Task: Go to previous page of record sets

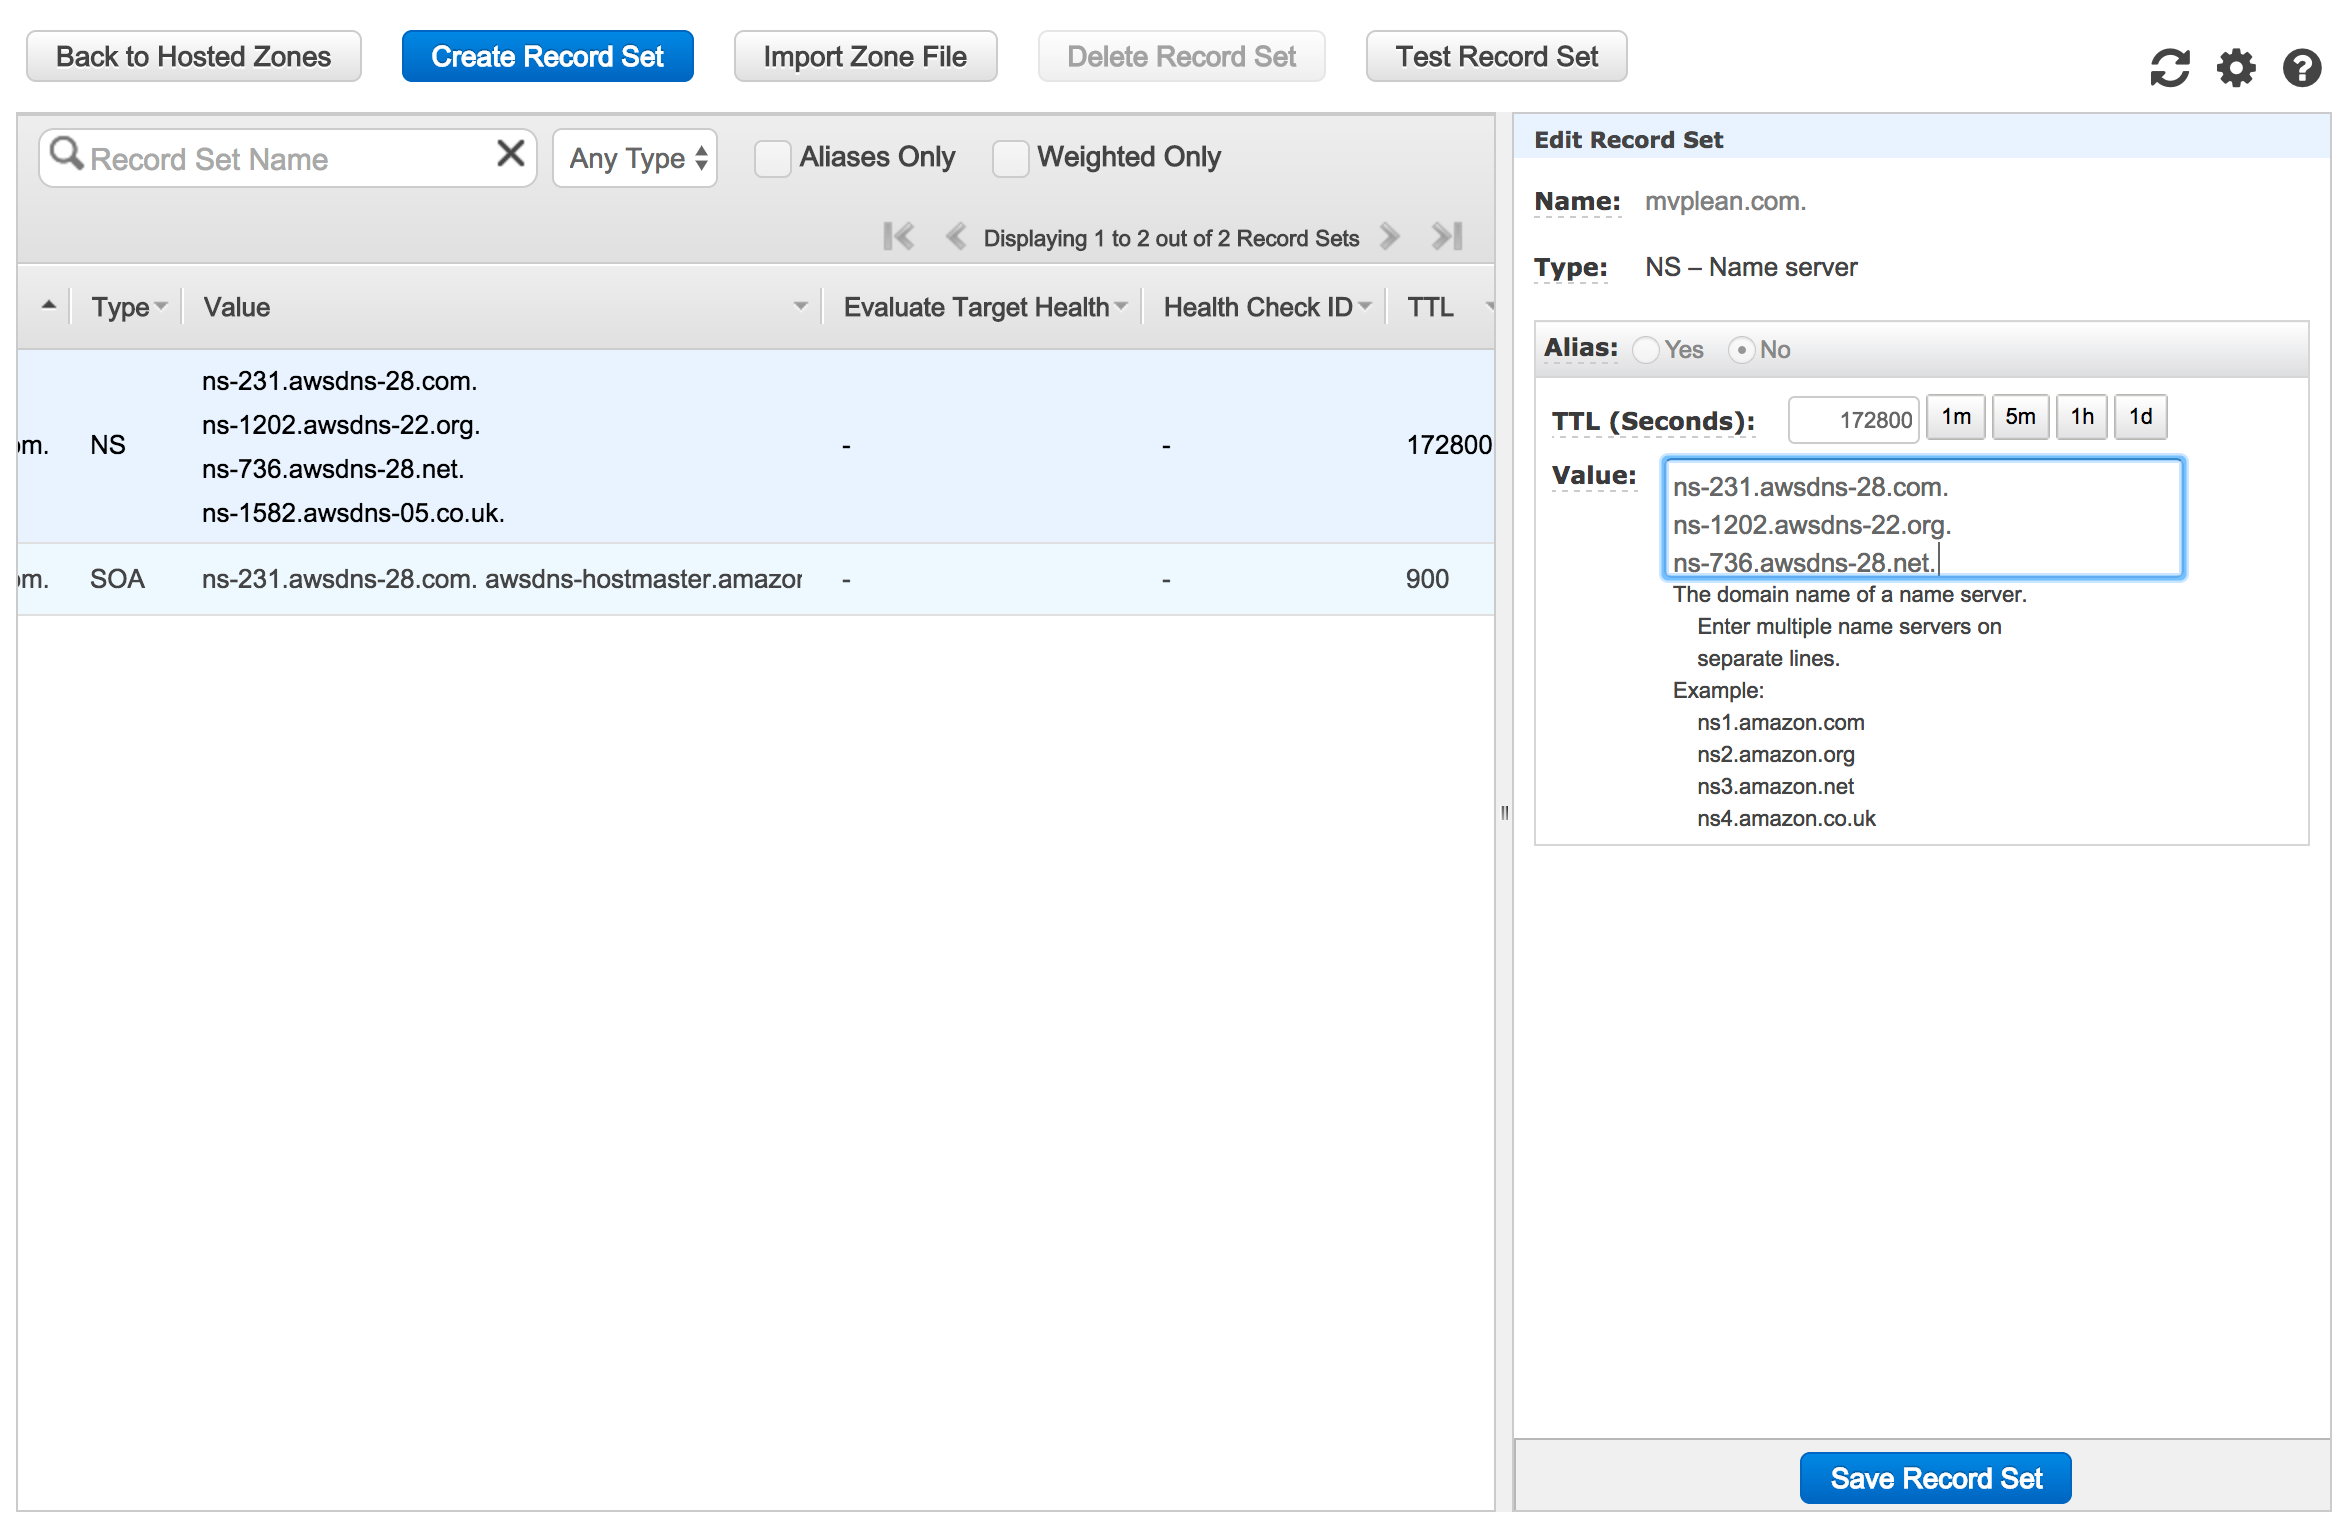Action: coord(955,237)
